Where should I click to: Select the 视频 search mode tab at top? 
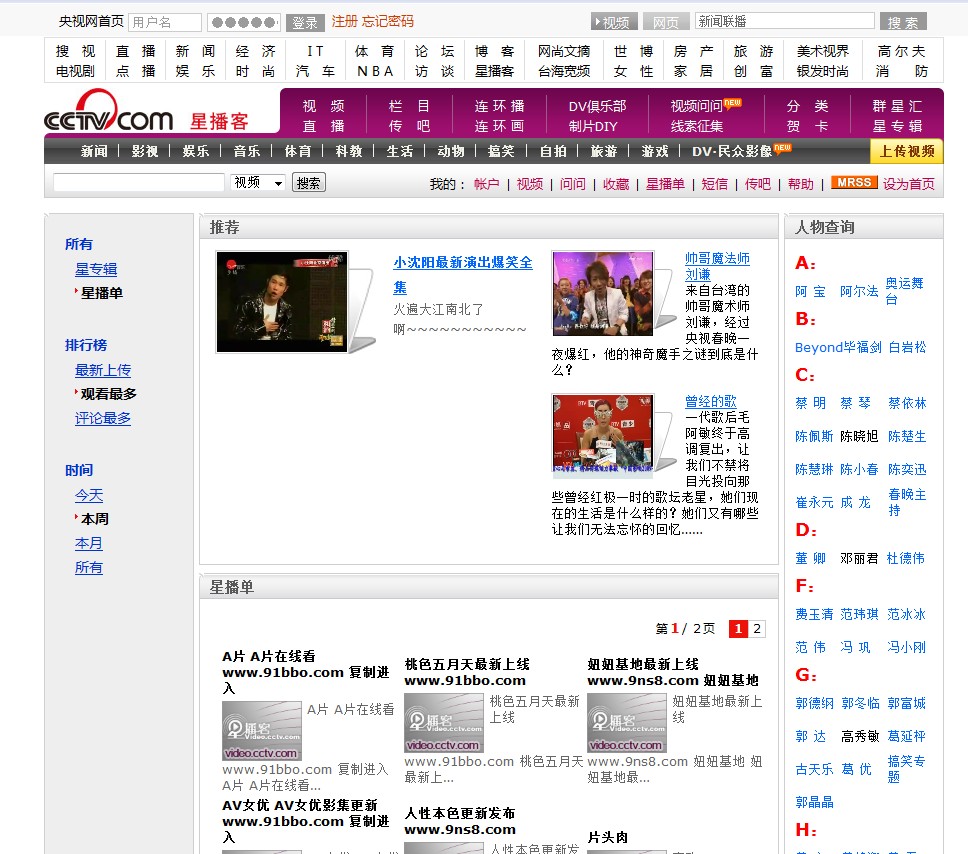(x=612, y=22)
